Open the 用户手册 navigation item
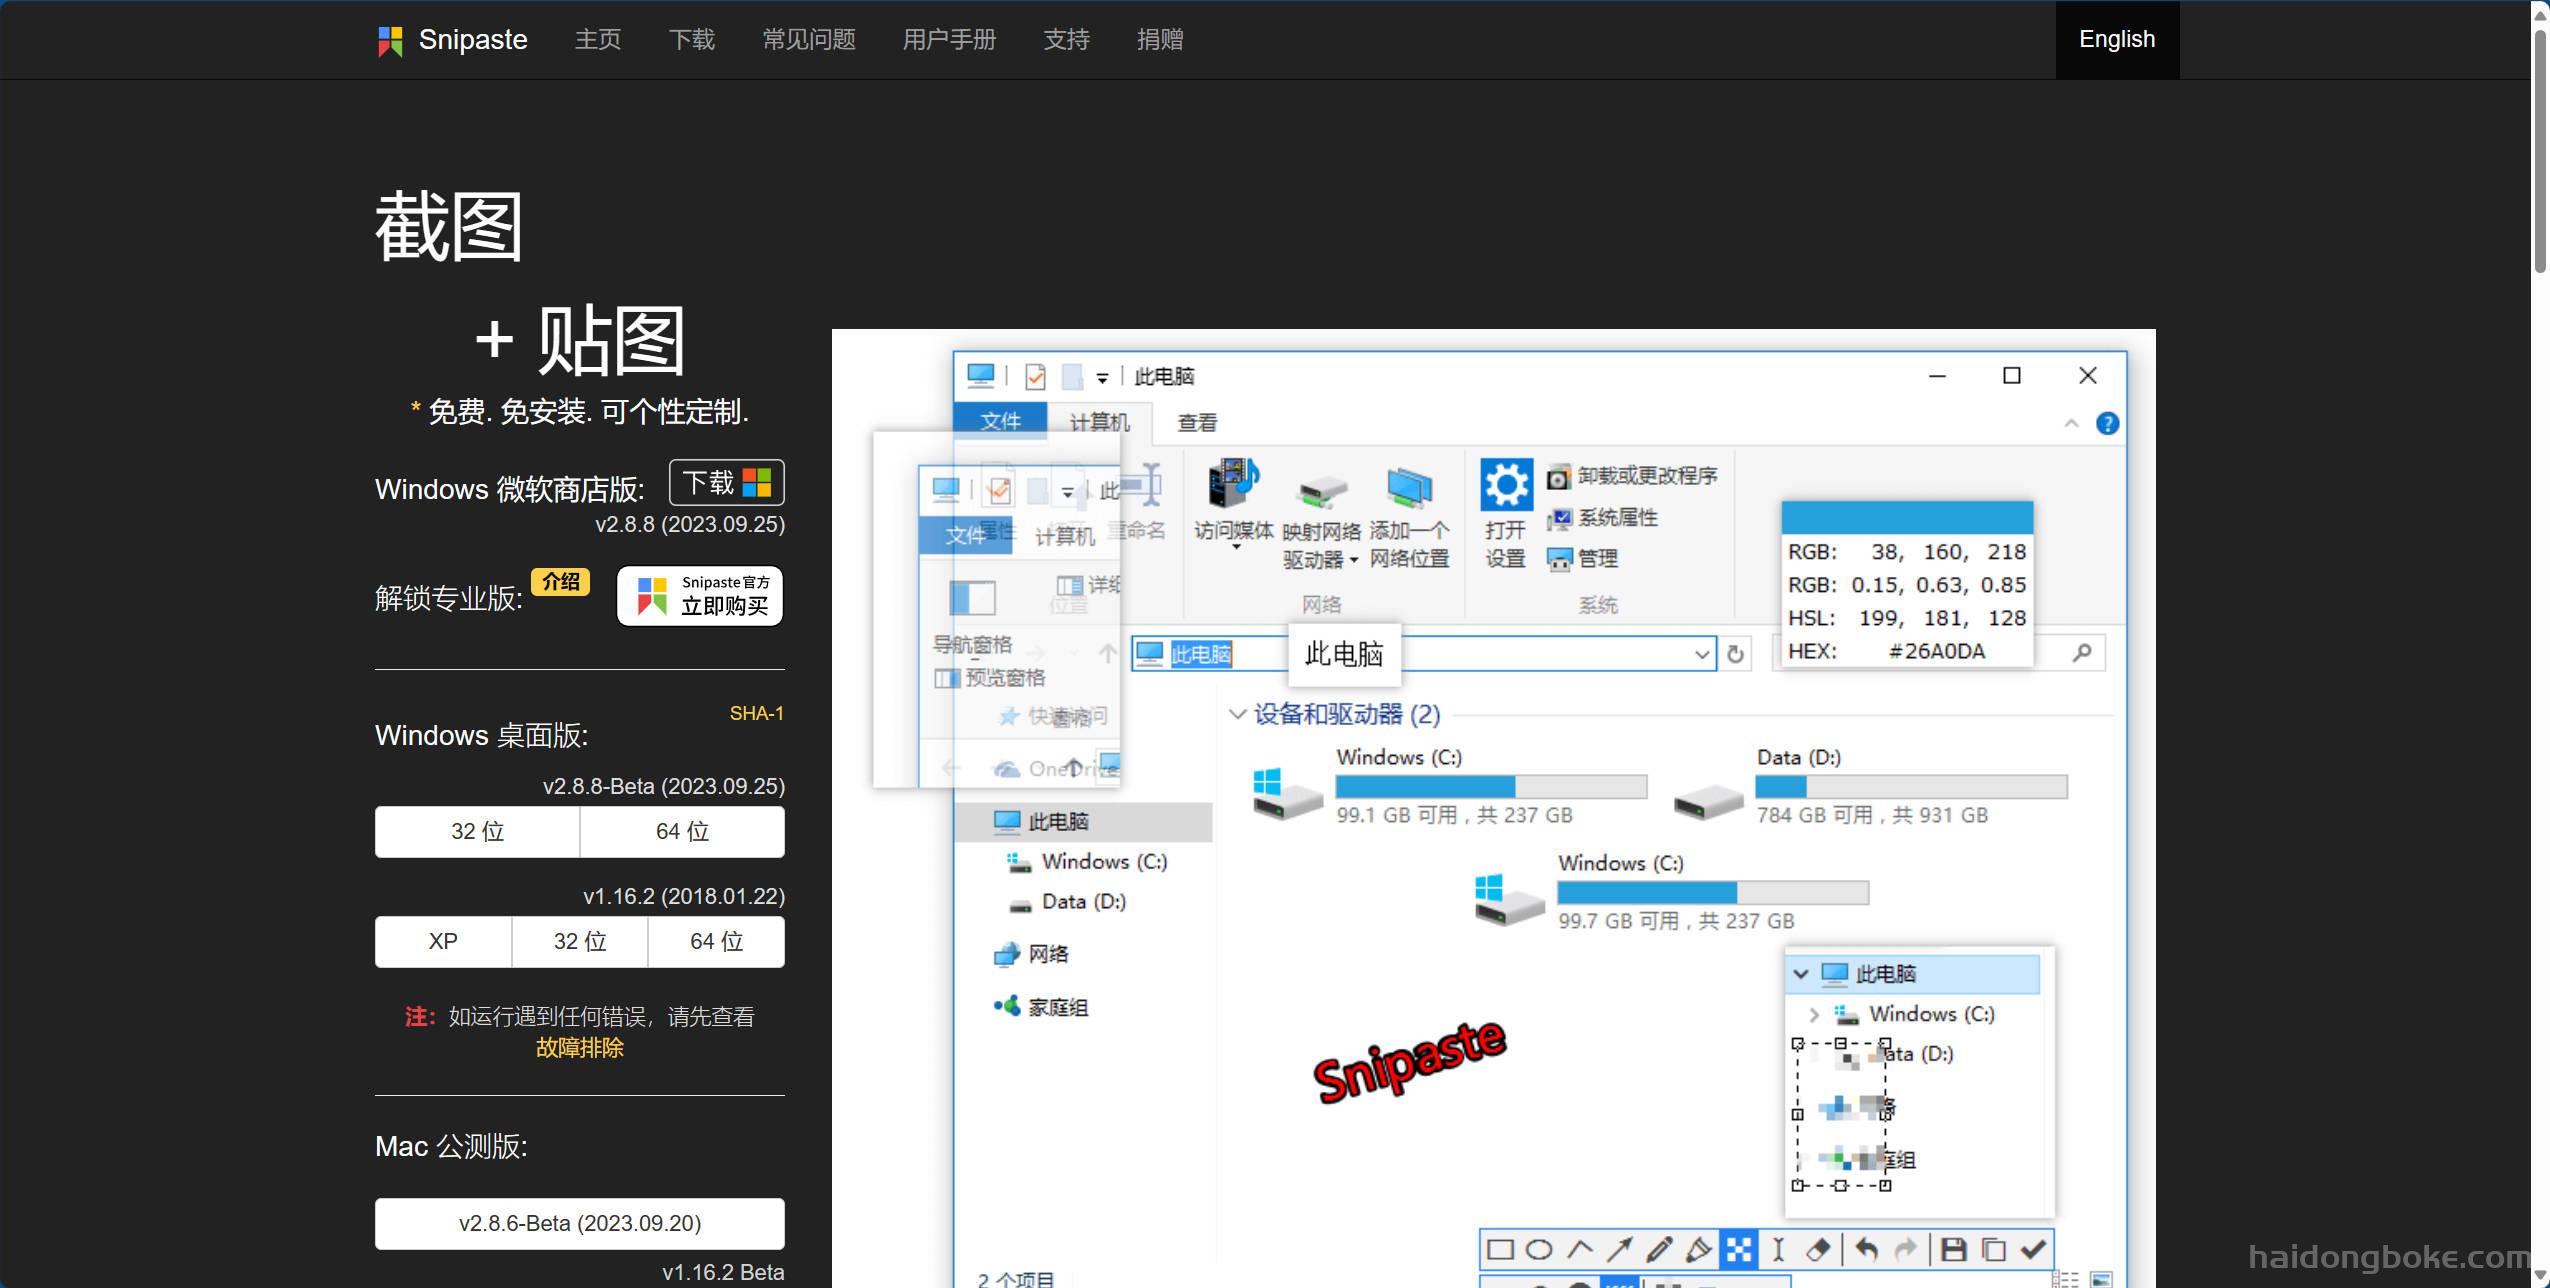 949,40
